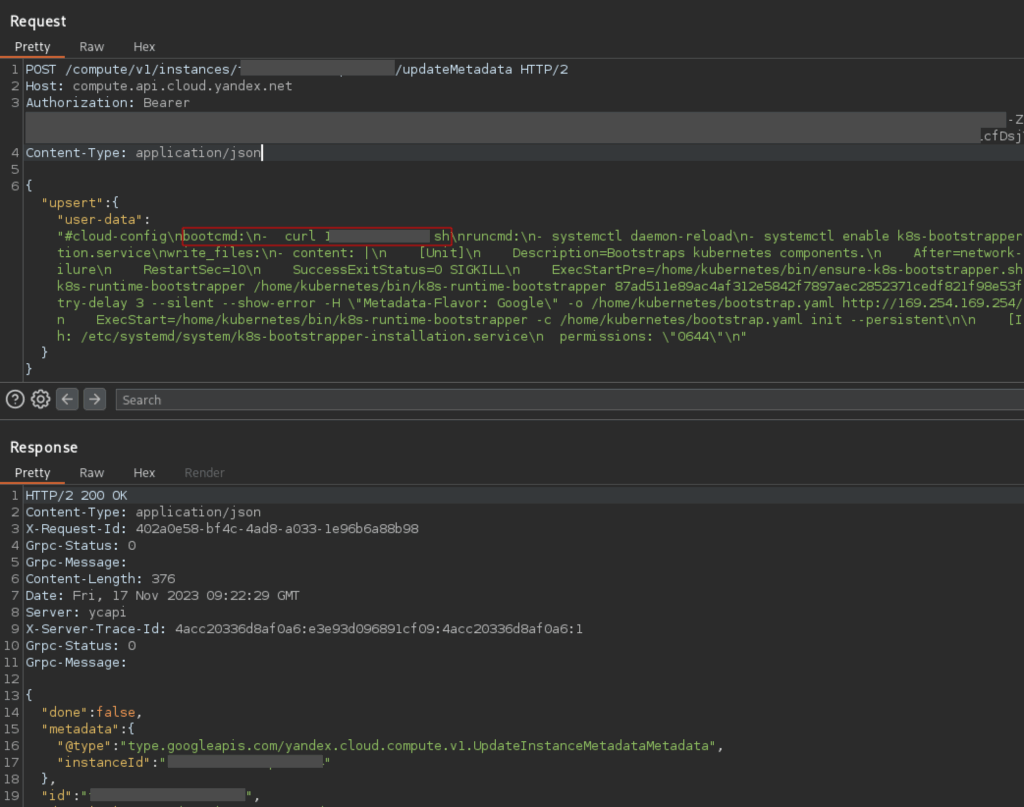Image resolution: width=1024 pixels, height=807 pixels.
Task: Switch to the Request Hex tab
Action: click(144, 47)
